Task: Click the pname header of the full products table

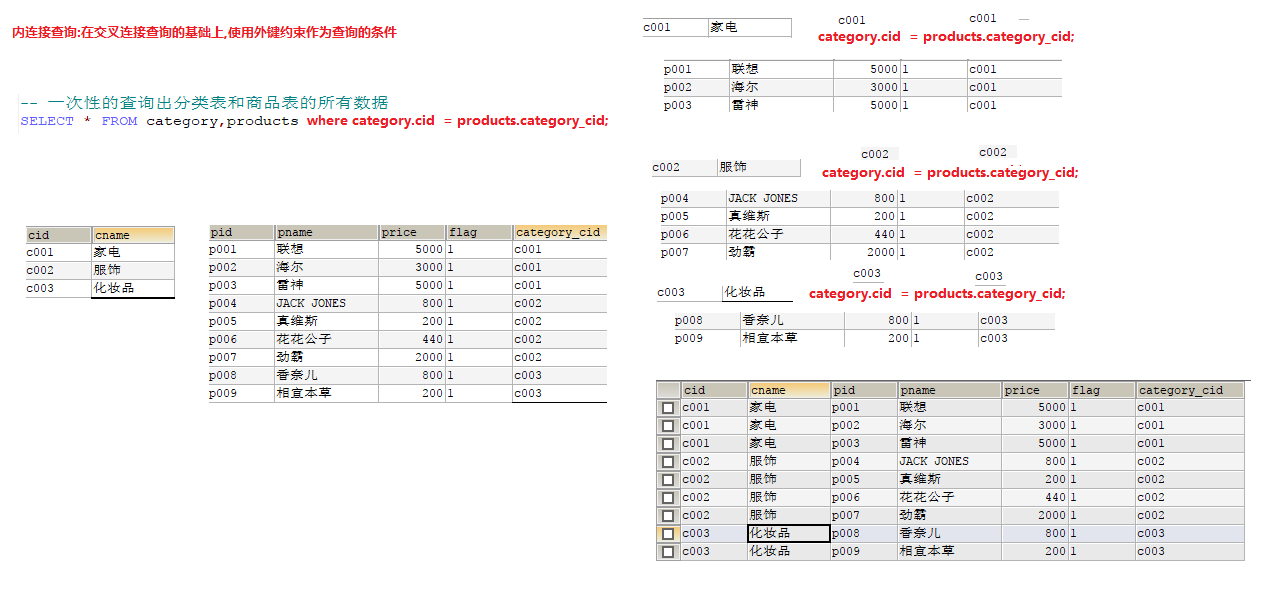Action: (x=326, y=232)
